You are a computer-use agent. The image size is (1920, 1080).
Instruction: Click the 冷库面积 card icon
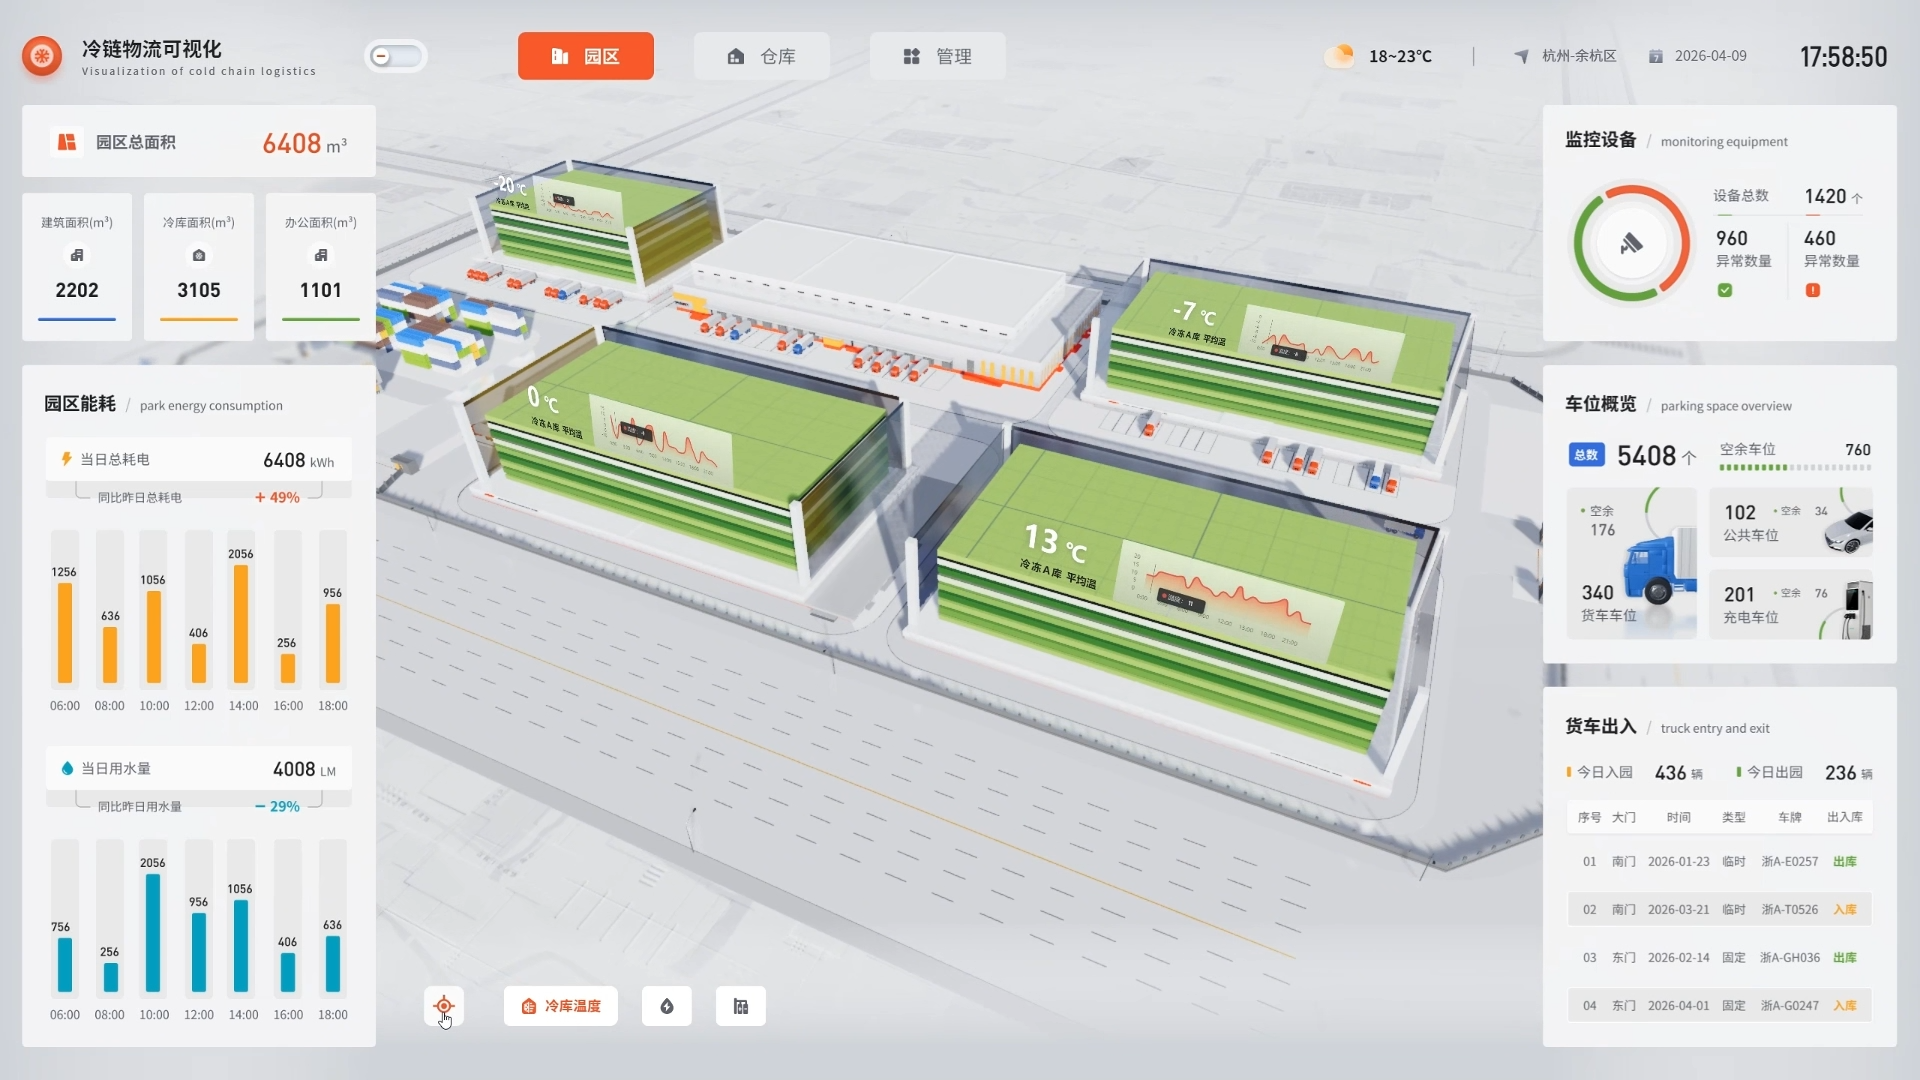click(x=199, y=255)
